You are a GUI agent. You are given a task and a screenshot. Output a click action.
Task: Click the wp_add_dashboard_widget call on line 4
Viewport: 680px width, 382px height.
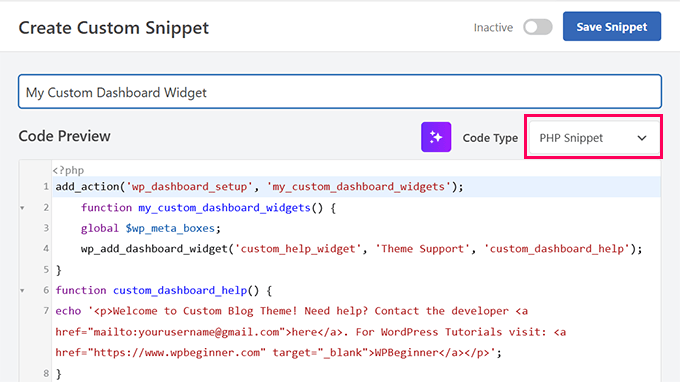click(x=361, y=249)
